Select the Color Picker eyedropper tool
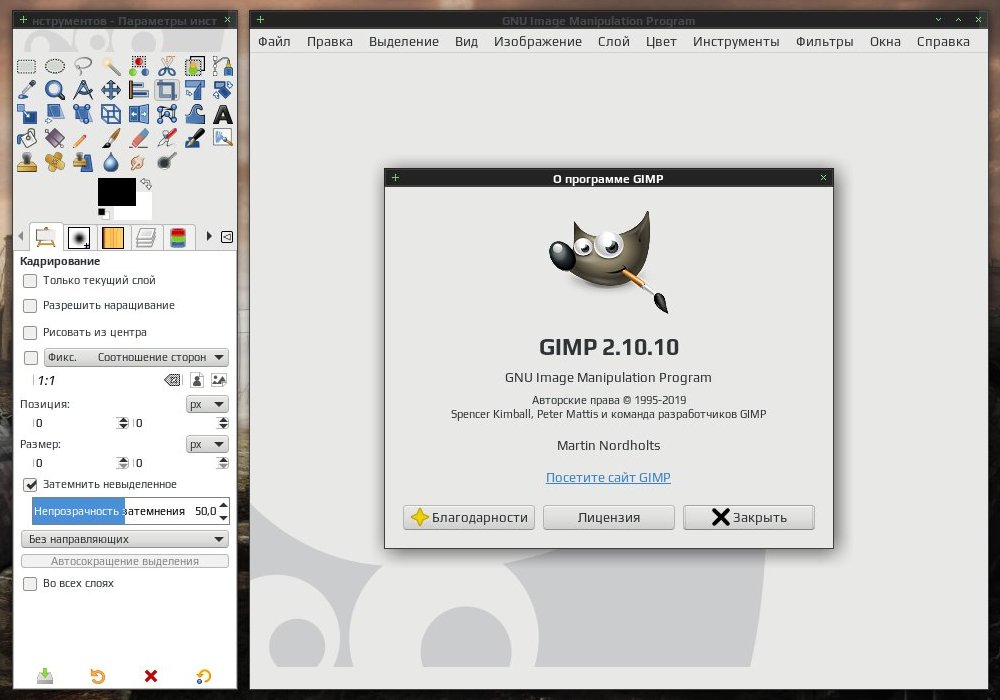The width and height of the screenshot is (1000, 700). coord(26,90)
